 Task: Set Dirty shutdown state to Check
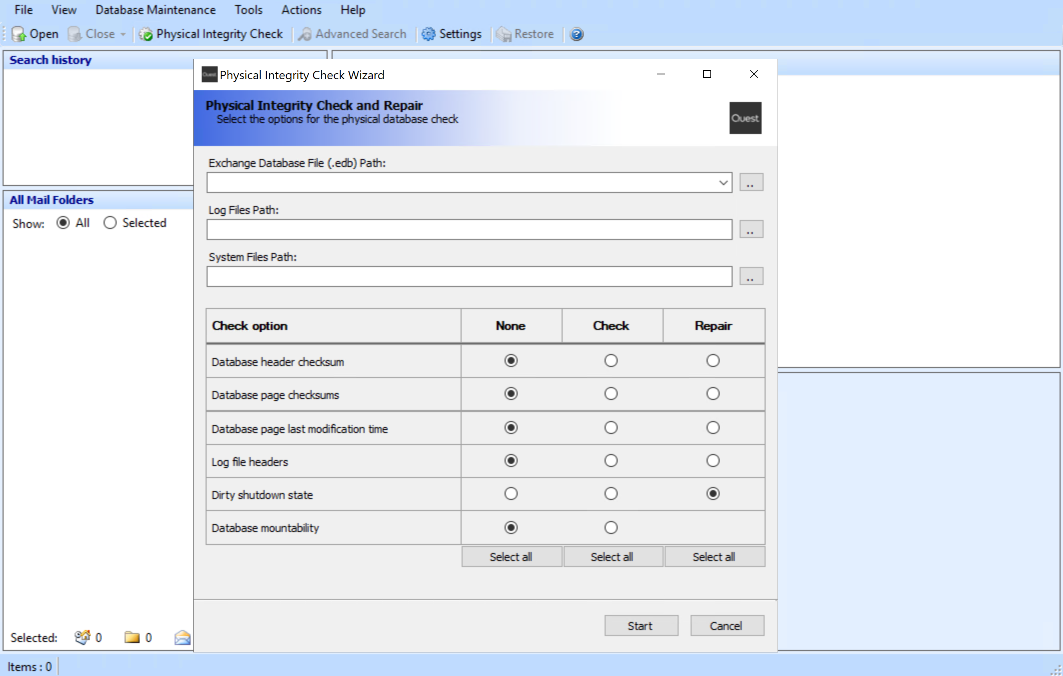[611, 493]
